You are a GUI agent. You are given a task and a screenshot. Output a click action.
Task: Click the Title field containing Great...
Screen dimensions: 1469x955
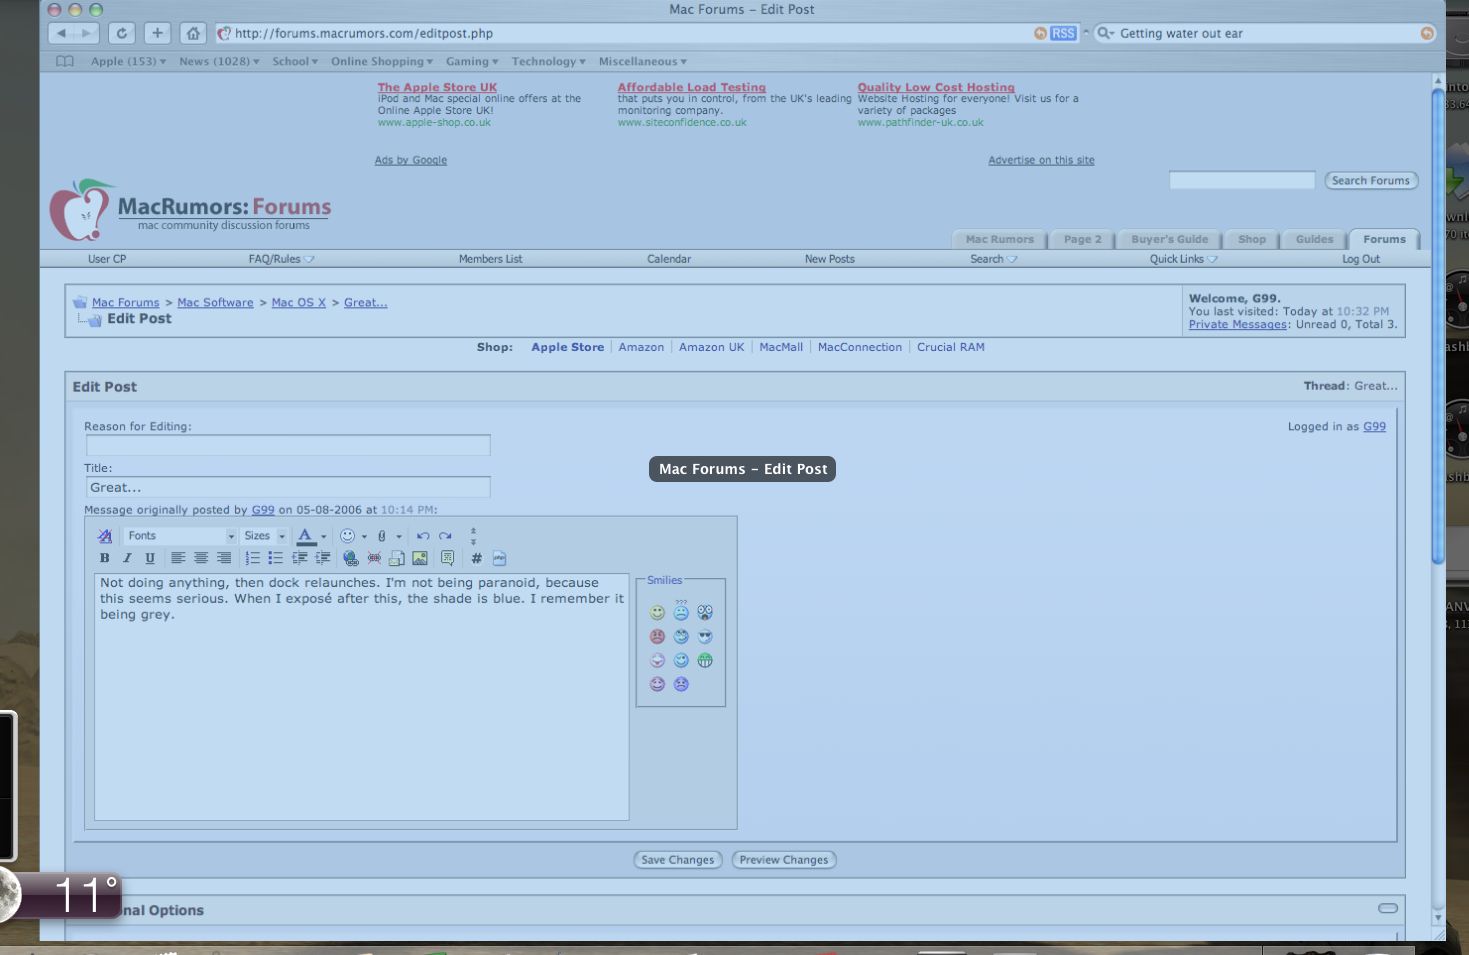[288, 487]
